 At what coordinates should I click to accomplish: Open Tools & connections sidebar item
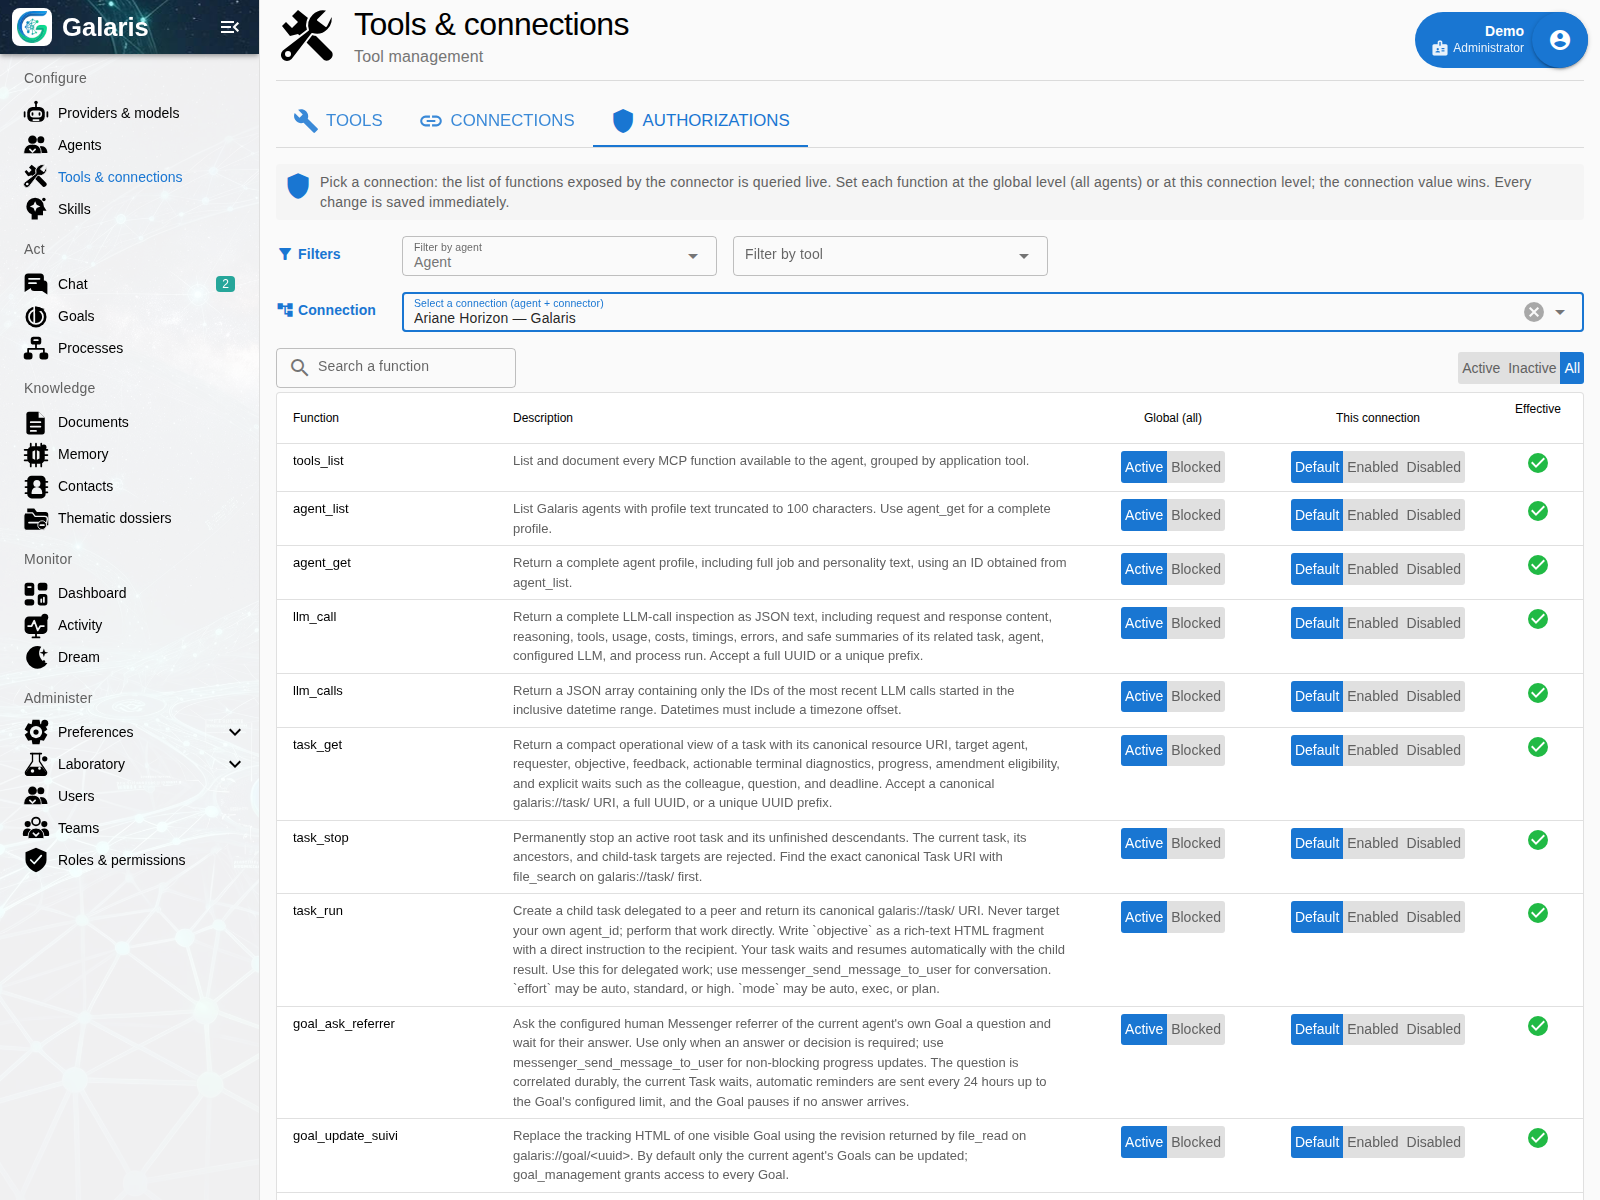pyautogui.click(x=120, y=177)
